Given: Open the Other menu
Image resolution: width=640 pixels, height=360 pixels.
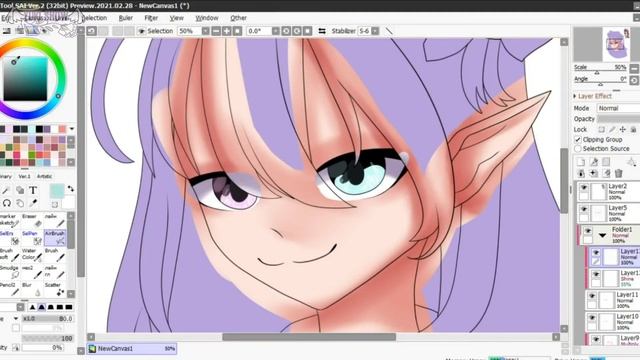Looking at the screenshot, I should pyautogui.click(x=238, y=18).
